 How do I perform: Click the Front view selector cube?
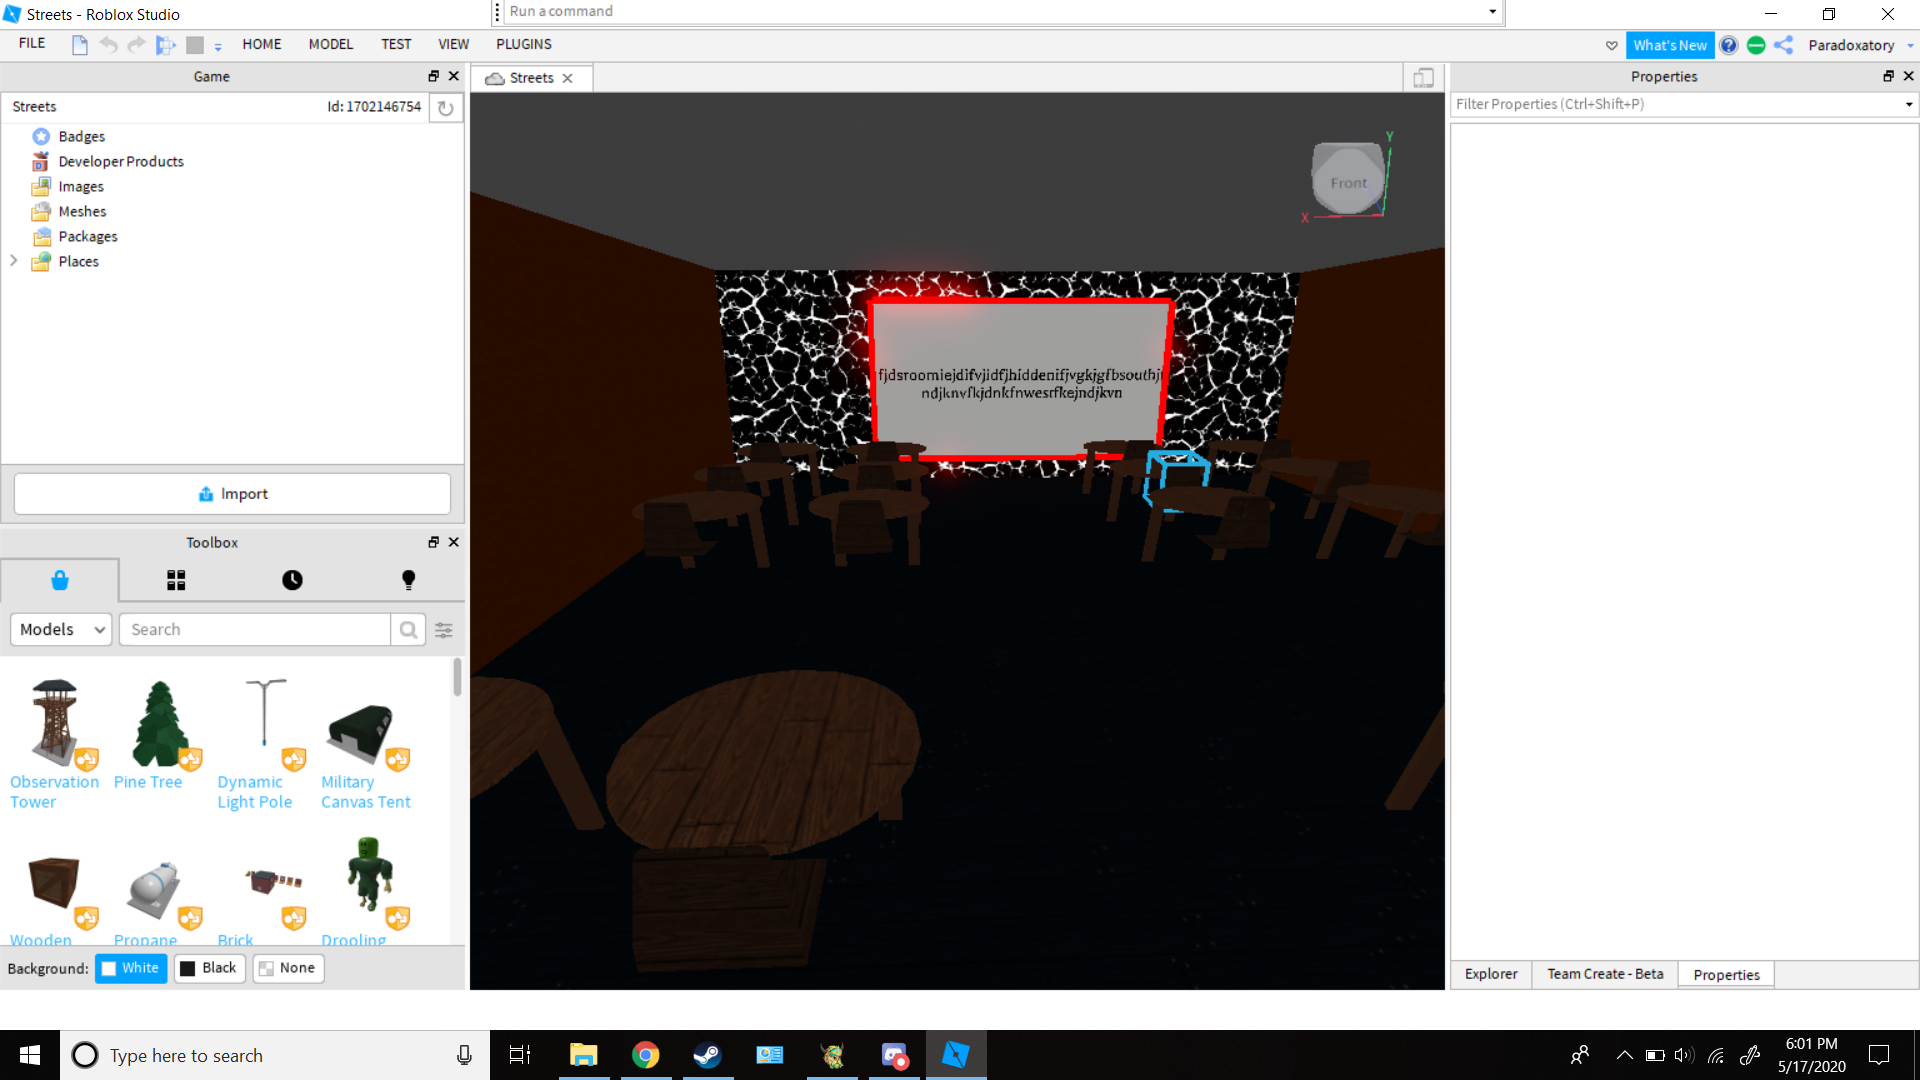click(x=1348, y=181)
